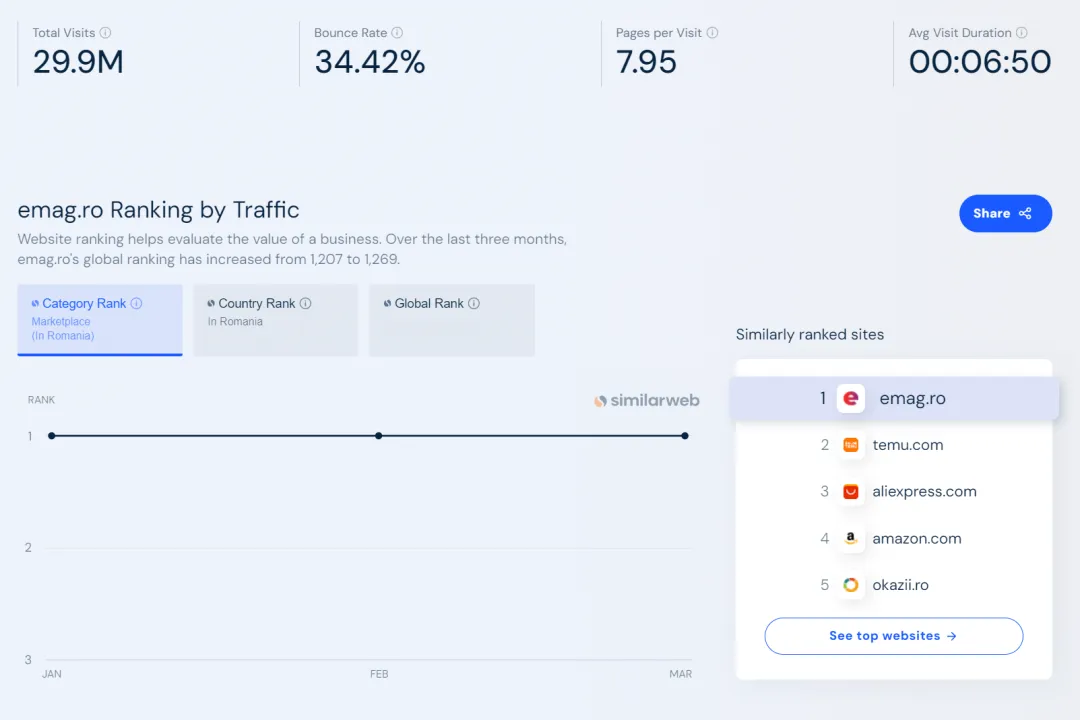
Task: Click the emag.ro site logo icon
Action: 851,398
